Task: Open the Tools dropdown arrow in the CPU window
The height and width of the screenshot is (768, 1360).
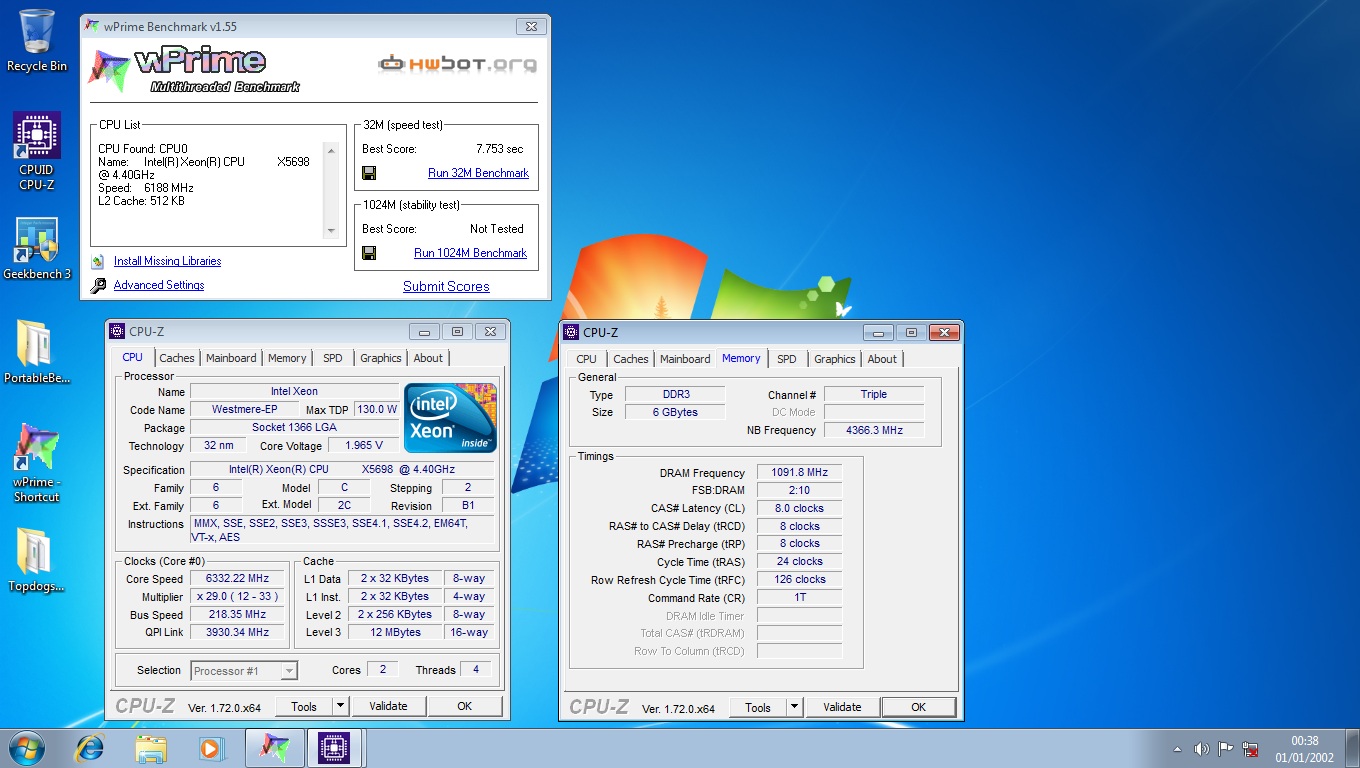Action: tap(340, 706)
